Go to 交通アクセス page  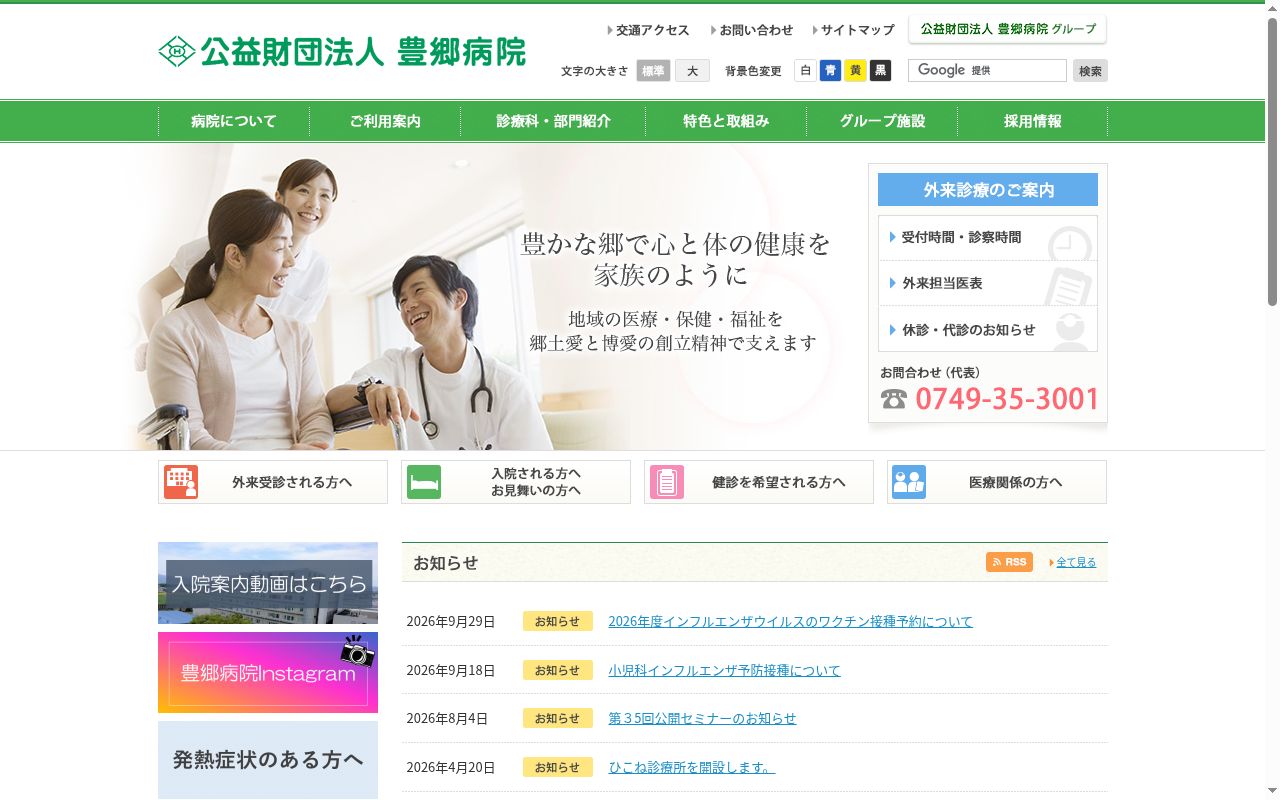click(648, 30)
